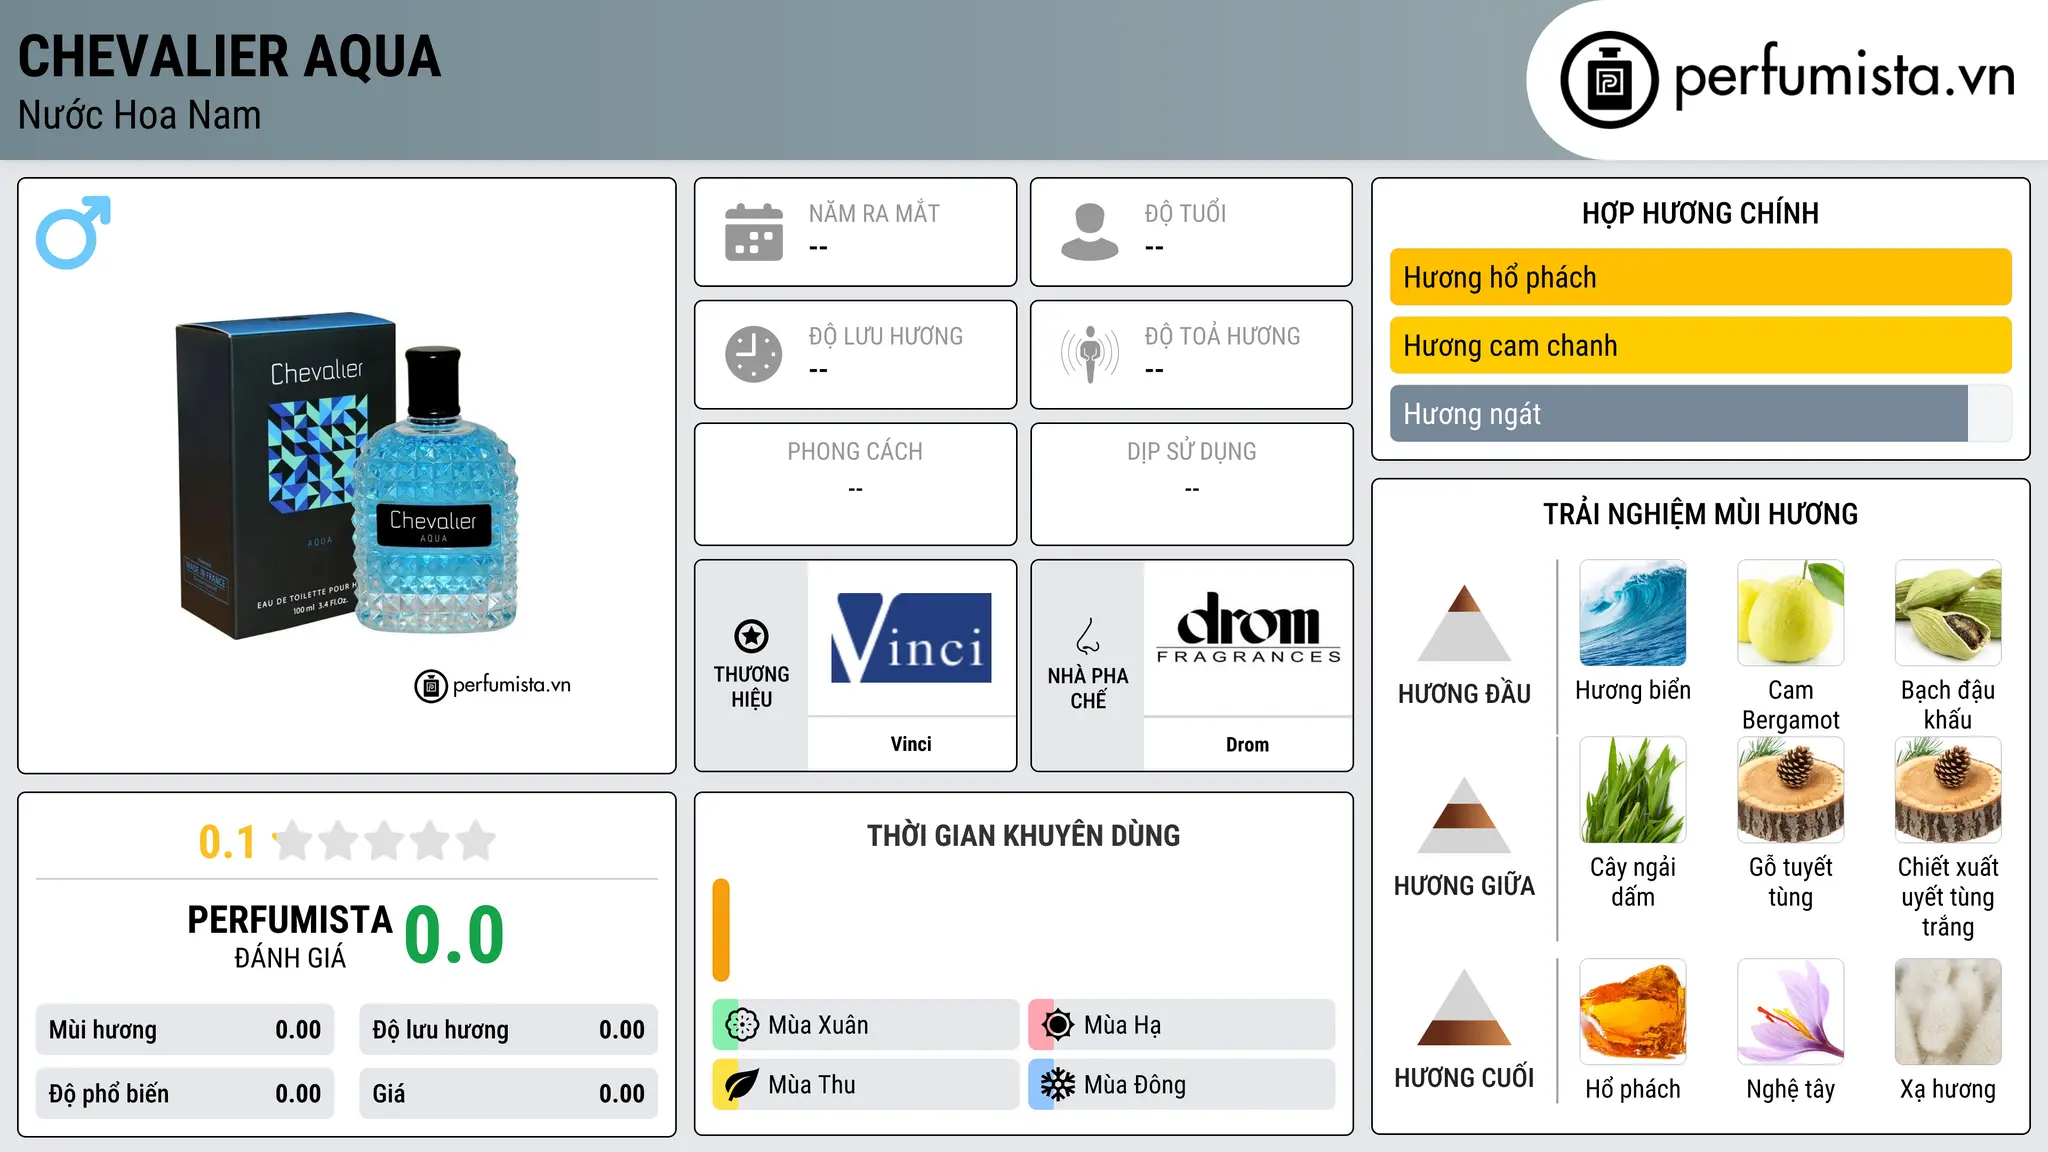The image size is (2048, 1152).
Task: Select the Cam Bergamot note image
Action: pyautogui.click(x=1791, y=613)
